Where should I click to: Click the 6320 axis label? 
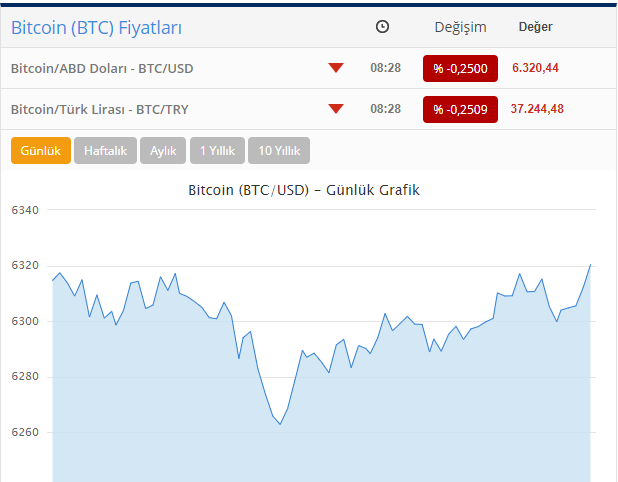tap(25, 265)
